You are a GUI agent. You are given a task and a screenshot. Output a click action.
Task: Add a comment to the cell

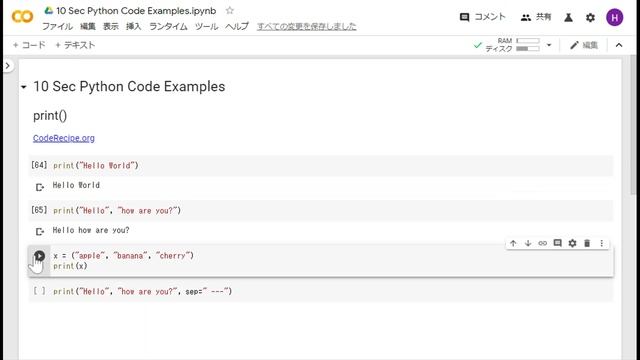pos(558,243)
